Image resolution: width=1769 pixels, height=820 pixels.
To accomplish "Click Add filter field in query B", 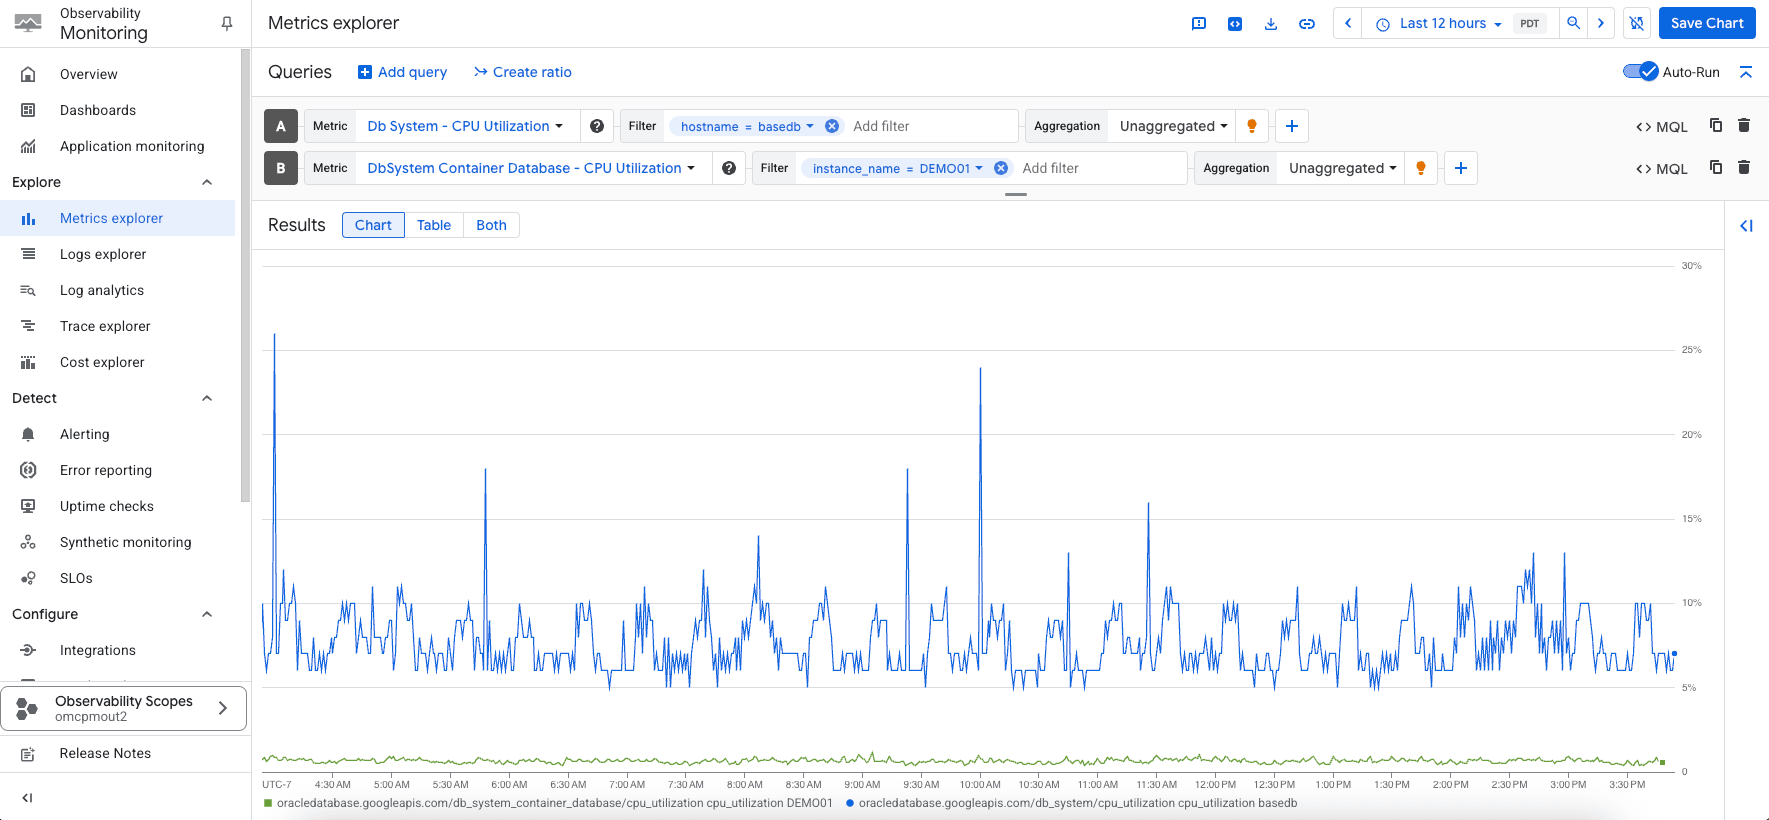I will [x=1100, y=168].
